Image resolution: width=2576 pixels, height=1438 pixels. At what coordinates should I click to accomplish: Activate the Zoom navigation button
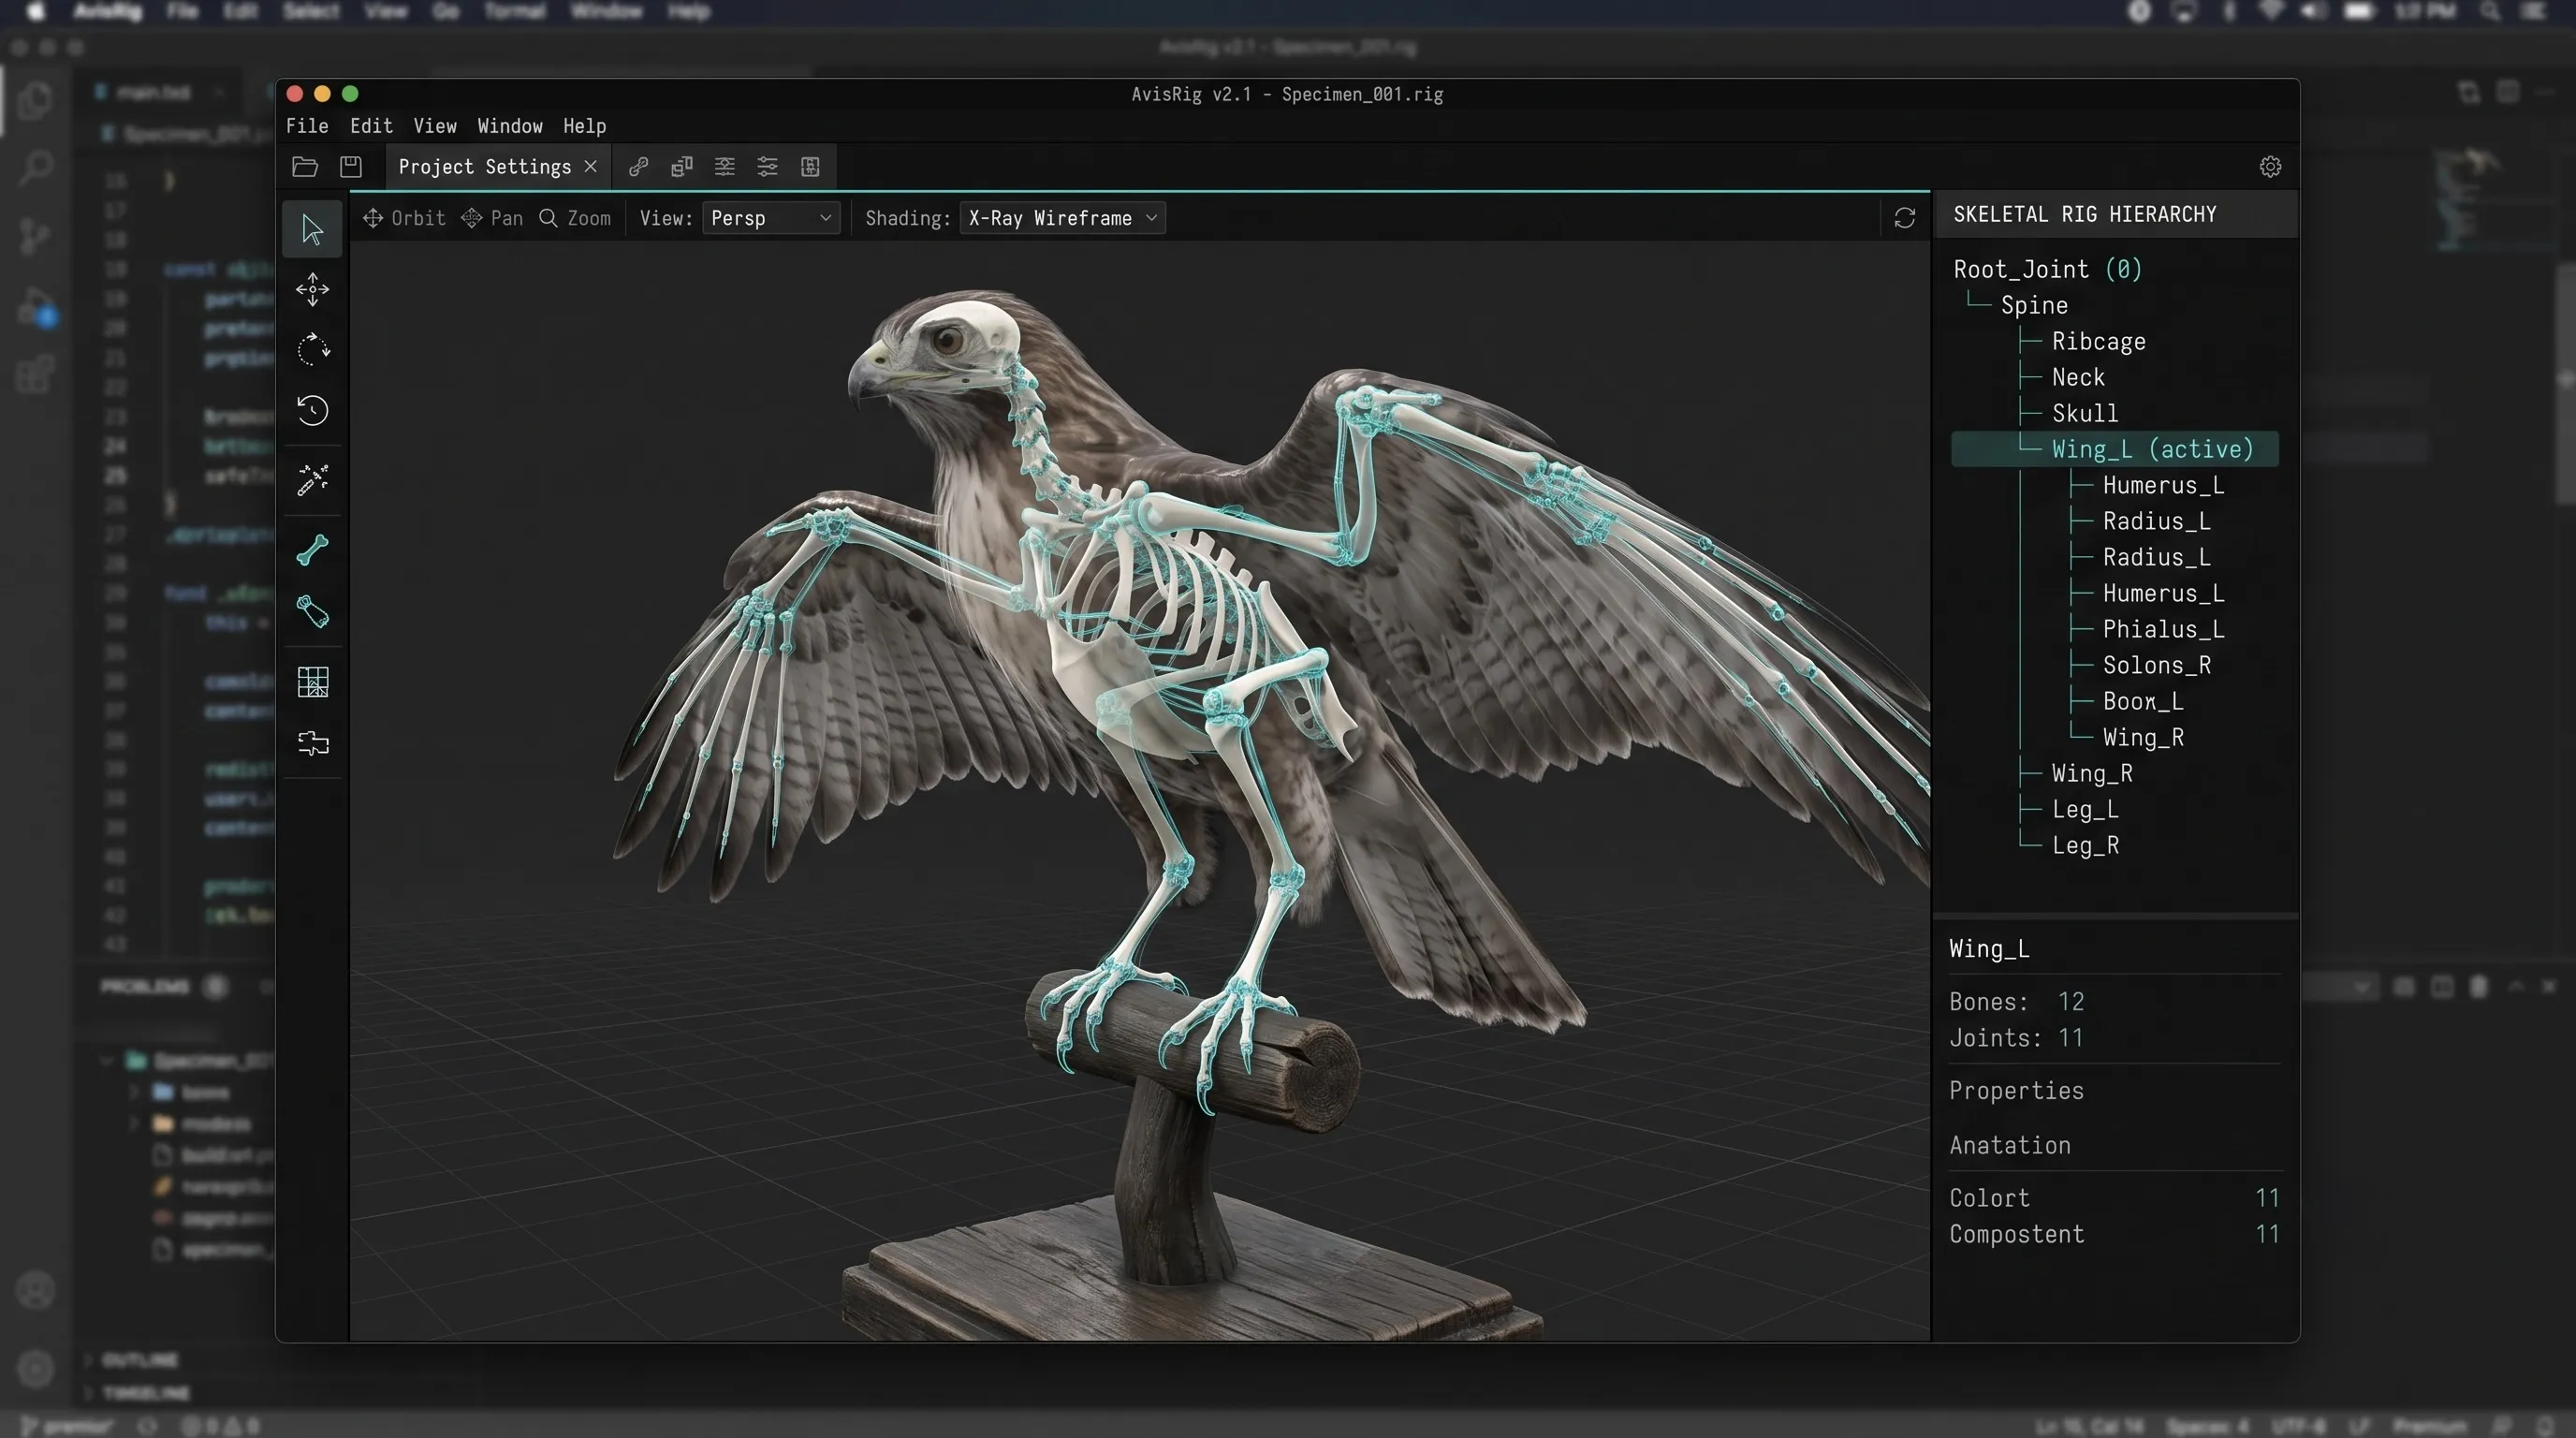575,218
